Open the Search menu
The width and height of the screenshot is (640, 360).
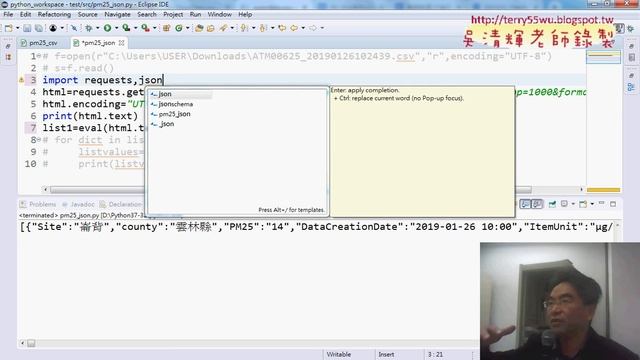147,14
